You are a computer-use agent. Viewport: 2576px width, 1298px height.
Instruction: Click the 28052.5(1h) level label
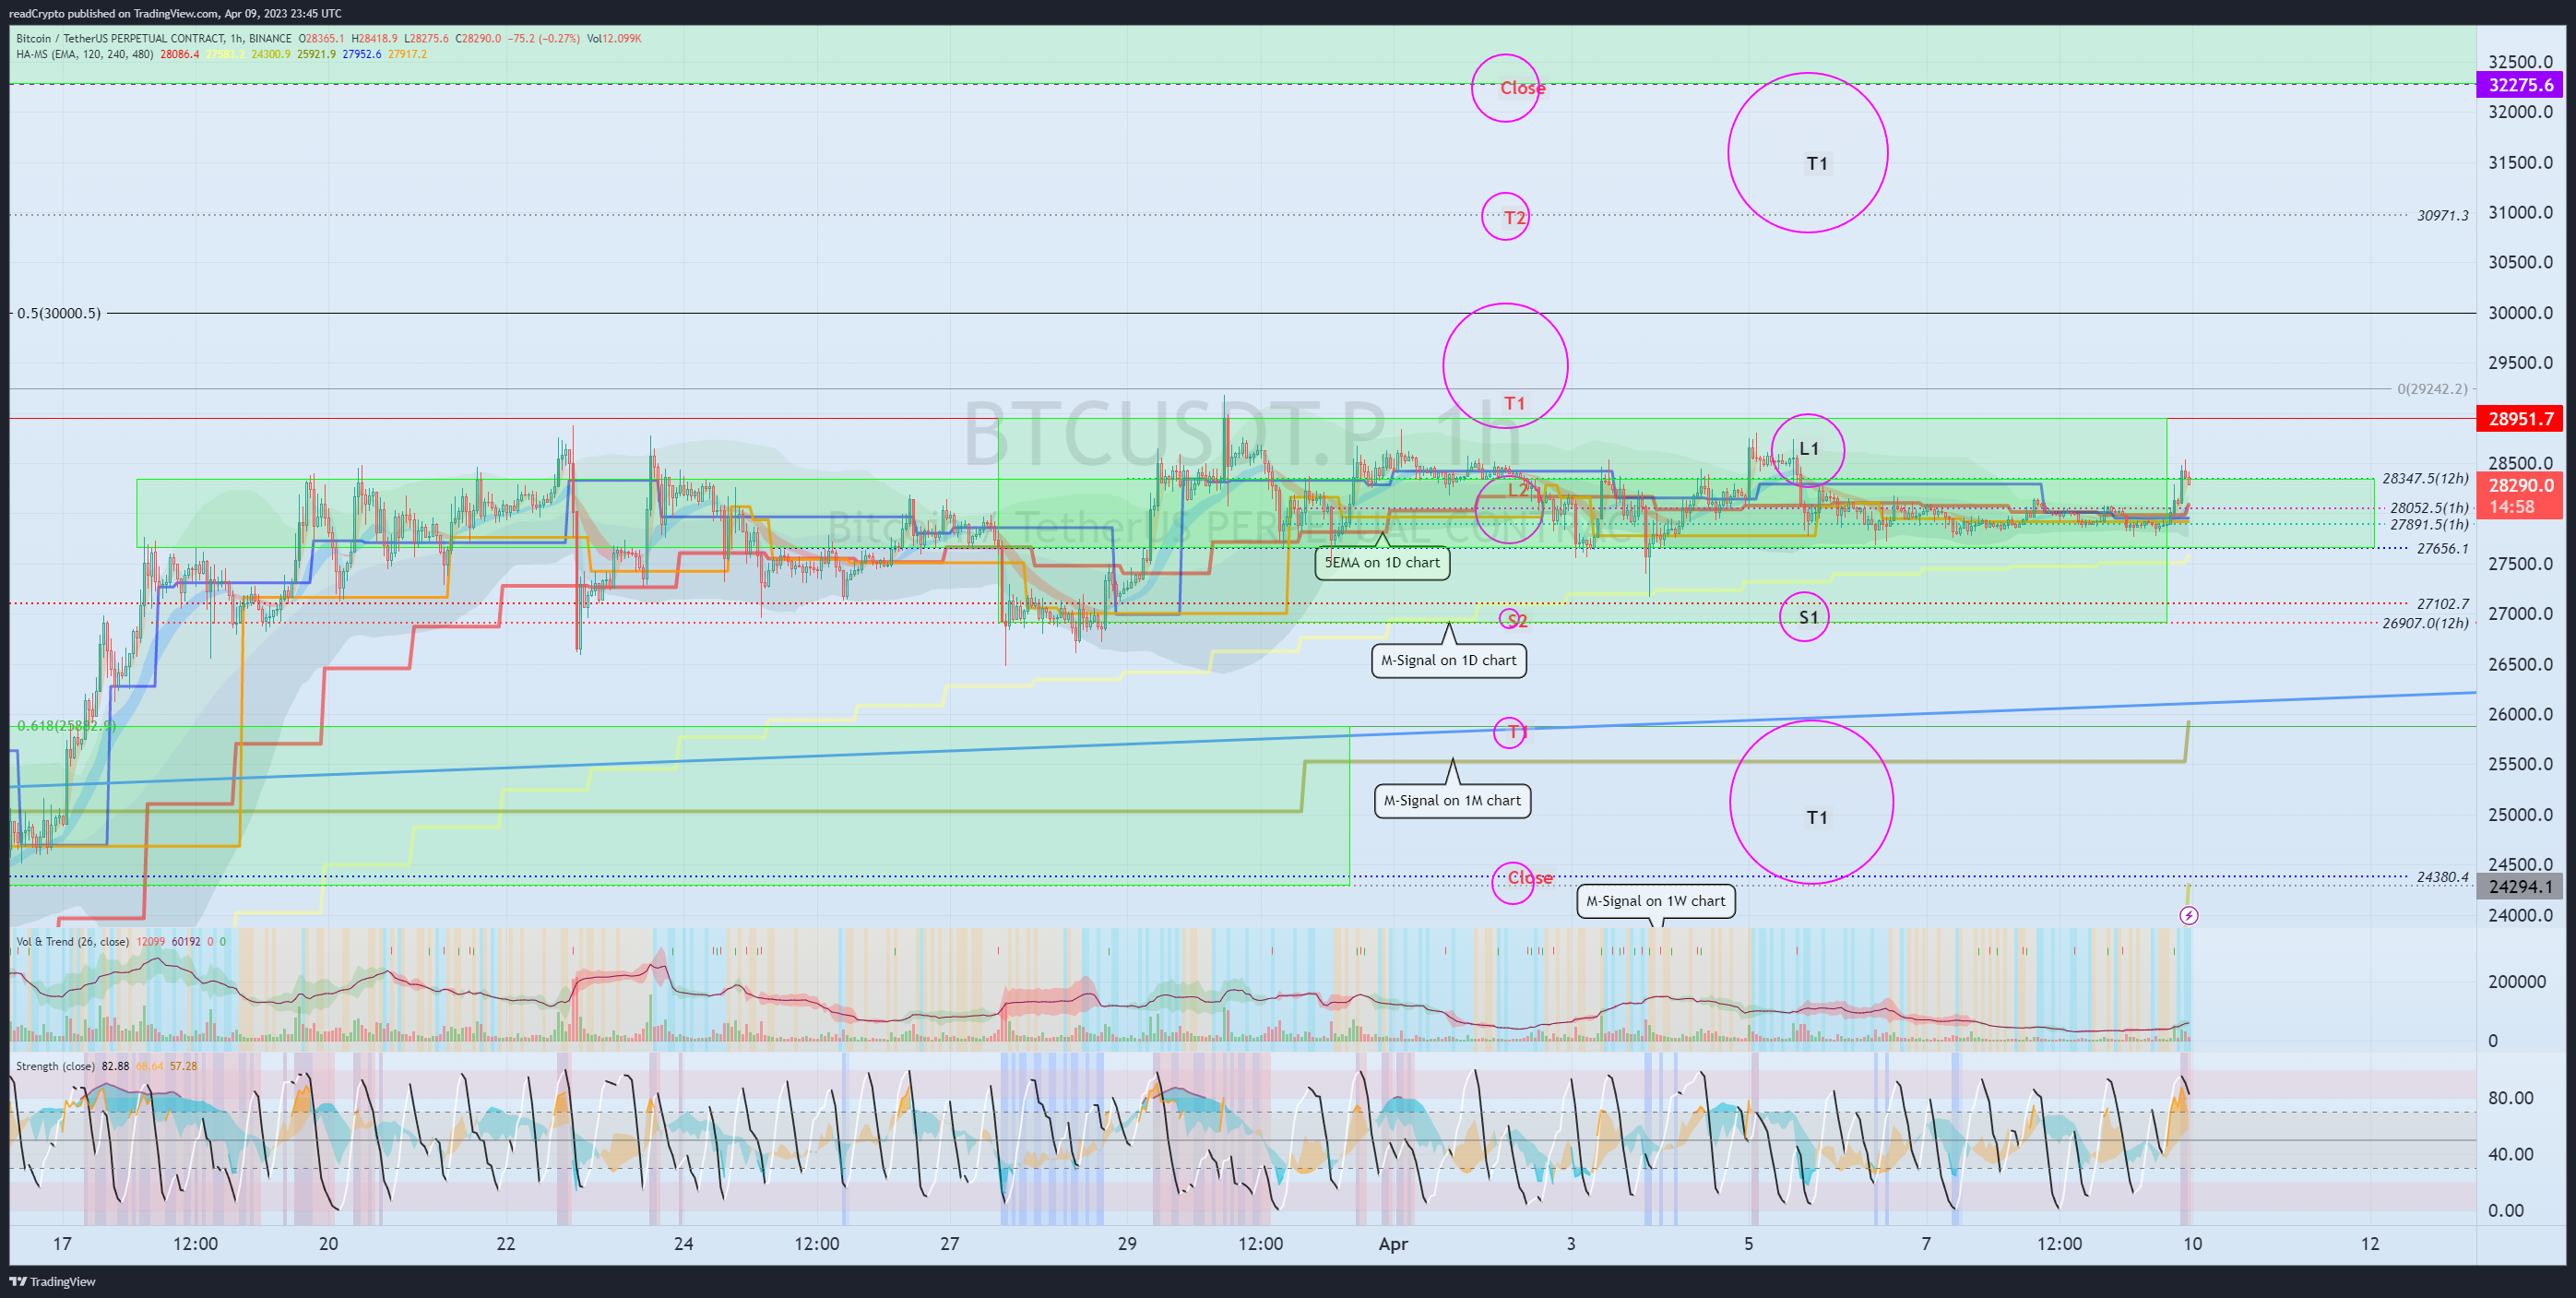coord(2428,508)
